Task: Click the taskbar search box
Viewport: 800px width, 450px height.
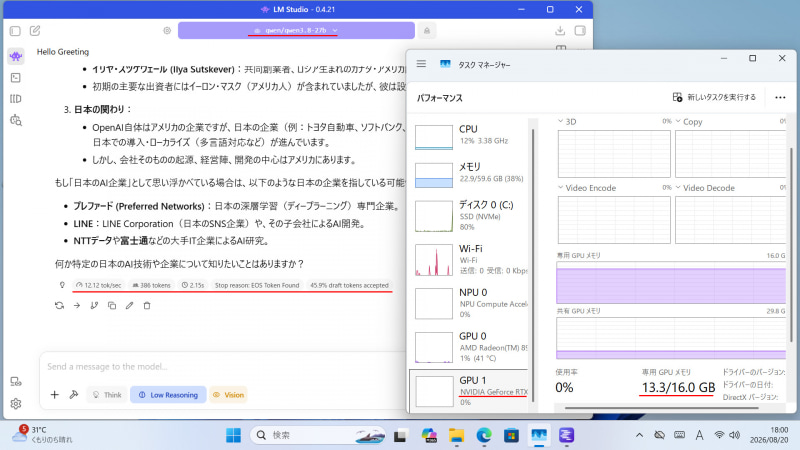Action: coord(317,435)
